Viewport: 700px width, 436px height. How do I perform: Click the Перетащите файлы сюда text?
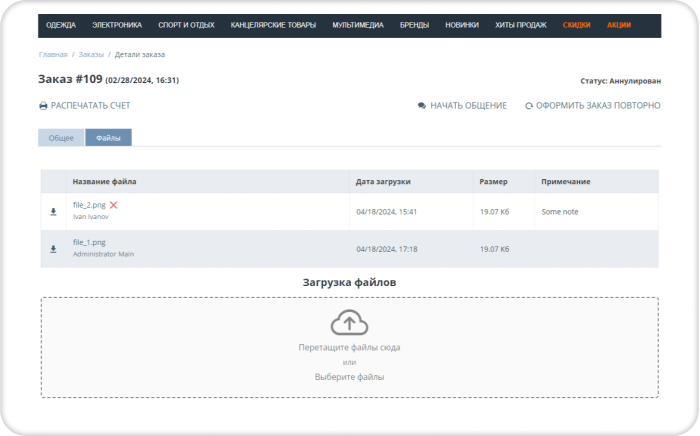tap(350, 348)
